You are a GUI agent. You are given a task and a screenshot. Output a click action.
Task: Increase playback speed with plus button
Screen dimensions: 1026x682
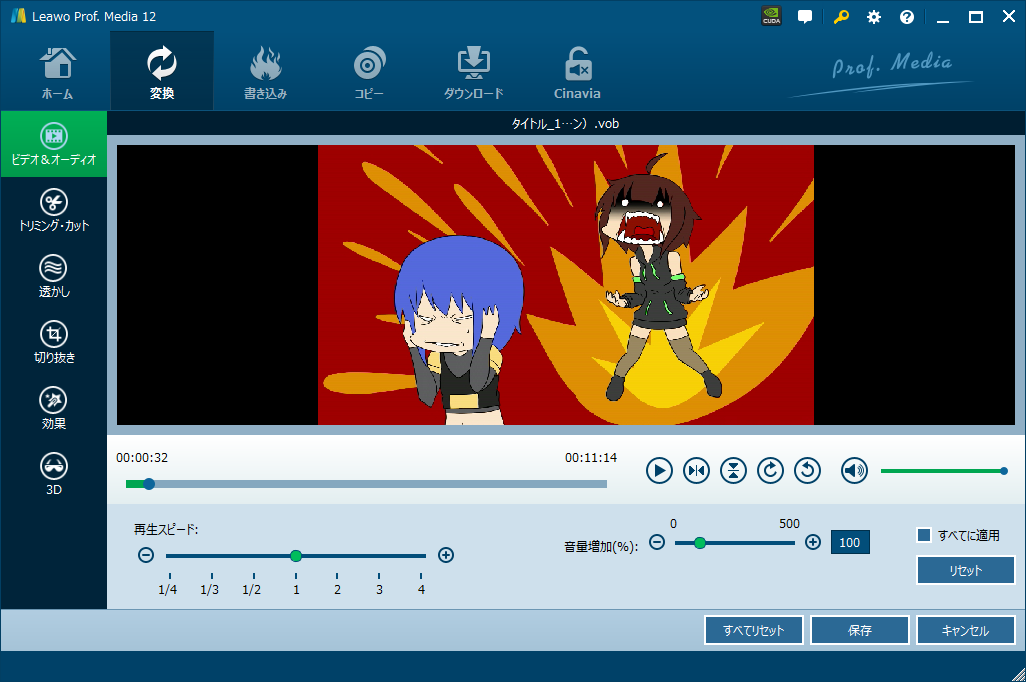446,555
